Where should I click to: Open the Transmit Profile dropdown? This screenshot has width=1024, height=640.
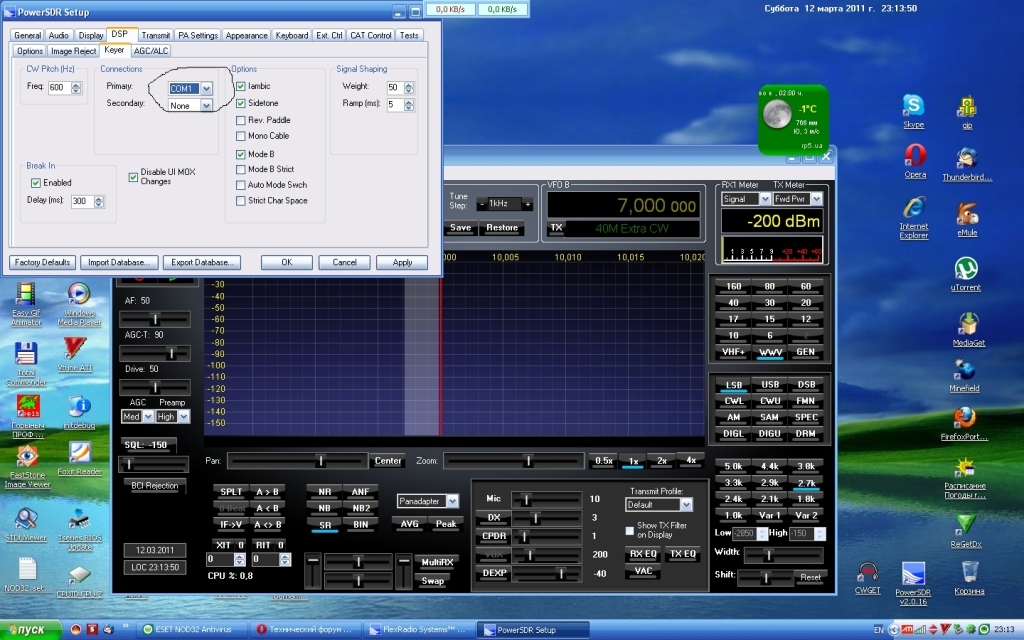686,505
